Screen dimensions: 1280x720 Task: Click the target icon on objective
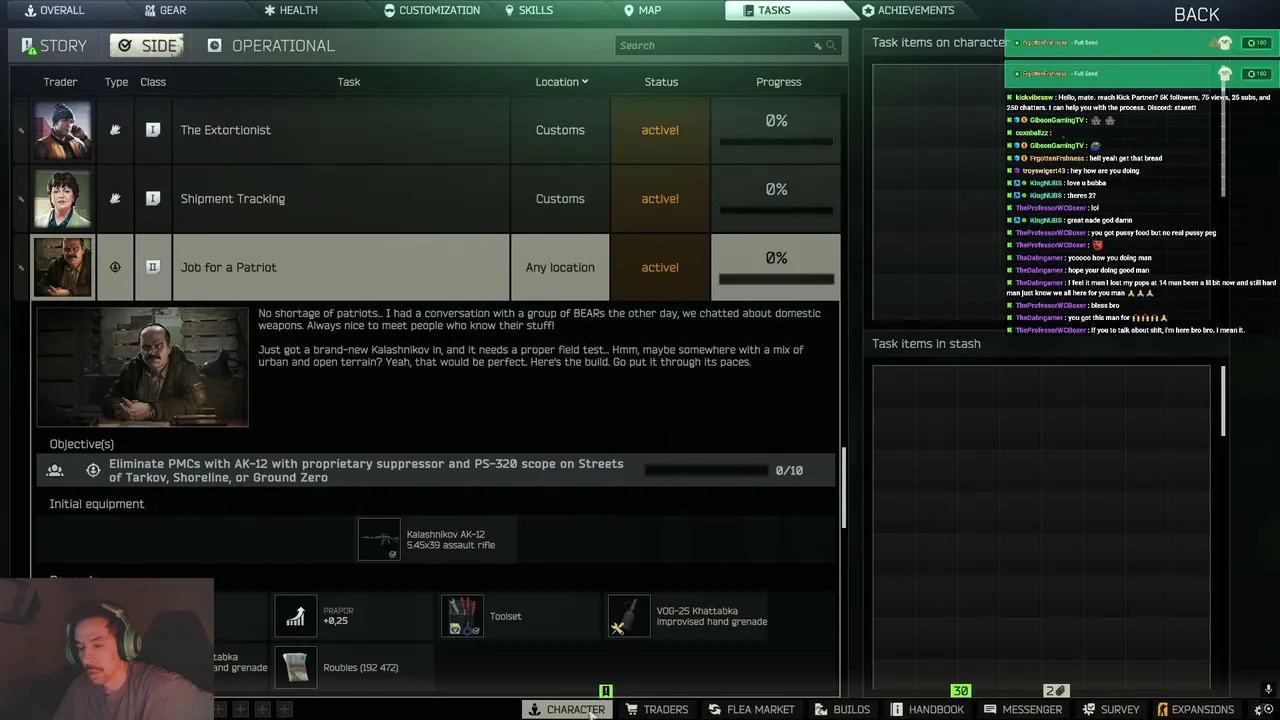click(x=93, y=470)
